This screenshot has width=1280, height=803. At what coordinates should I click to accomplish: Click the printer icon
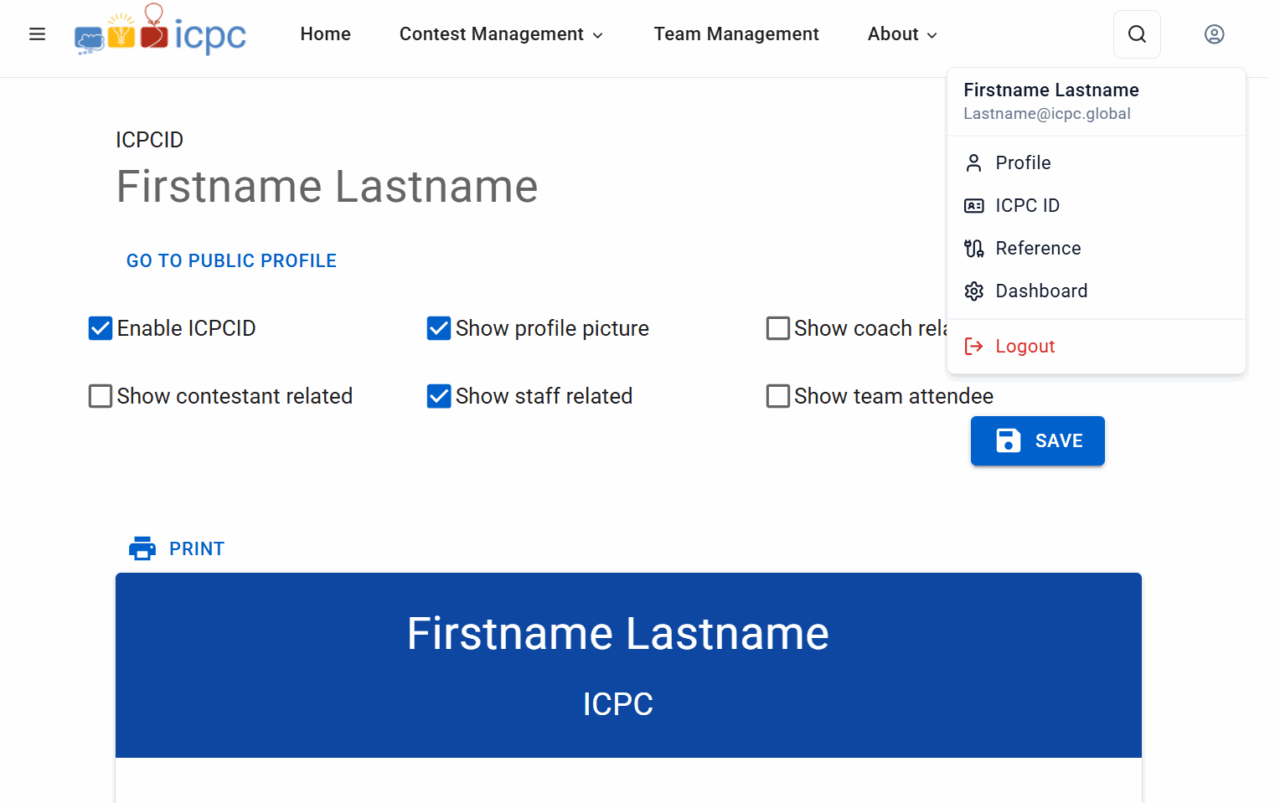(143, 548)
